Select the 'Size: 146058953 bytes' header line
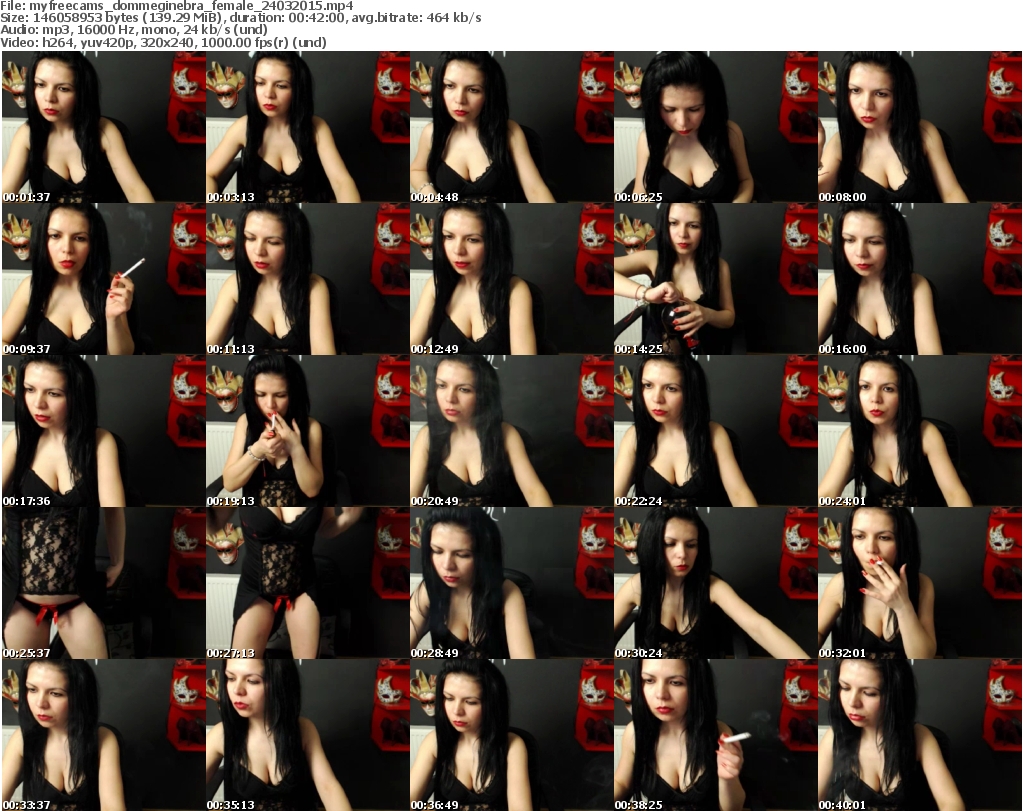Viewport: 1024px width, 811px height. [x=241, y=18]
